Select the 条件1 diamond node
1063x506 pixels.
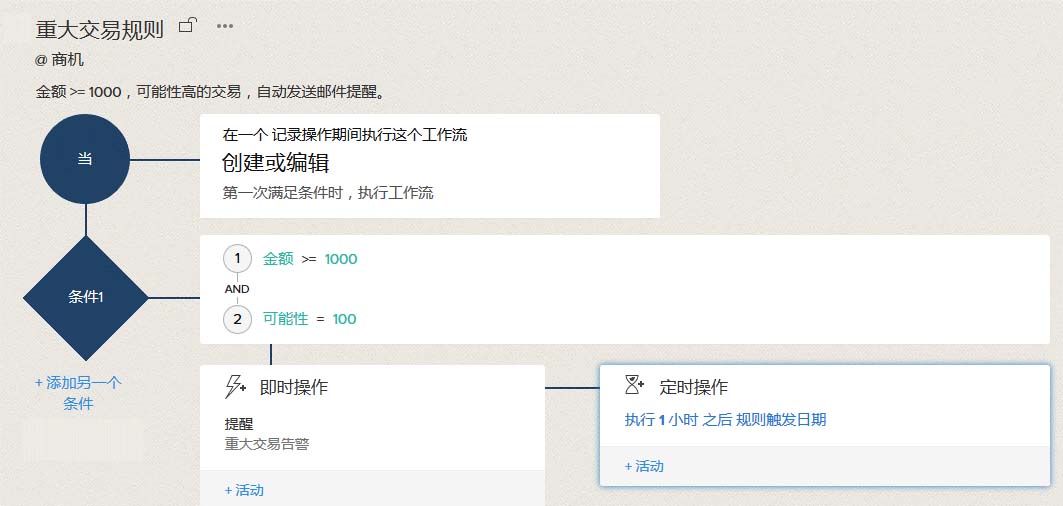click(85, 297)
